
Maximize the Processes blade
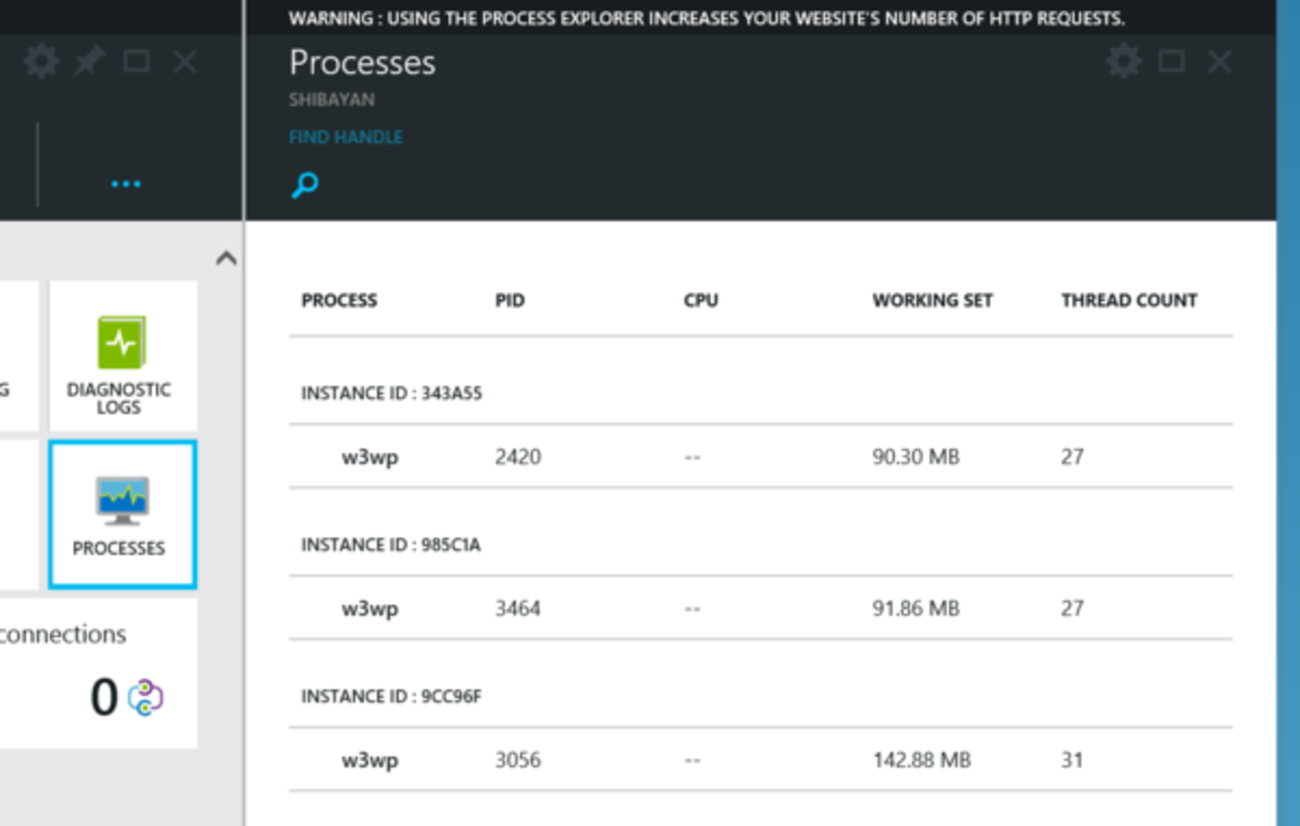tap(1171, 62)
